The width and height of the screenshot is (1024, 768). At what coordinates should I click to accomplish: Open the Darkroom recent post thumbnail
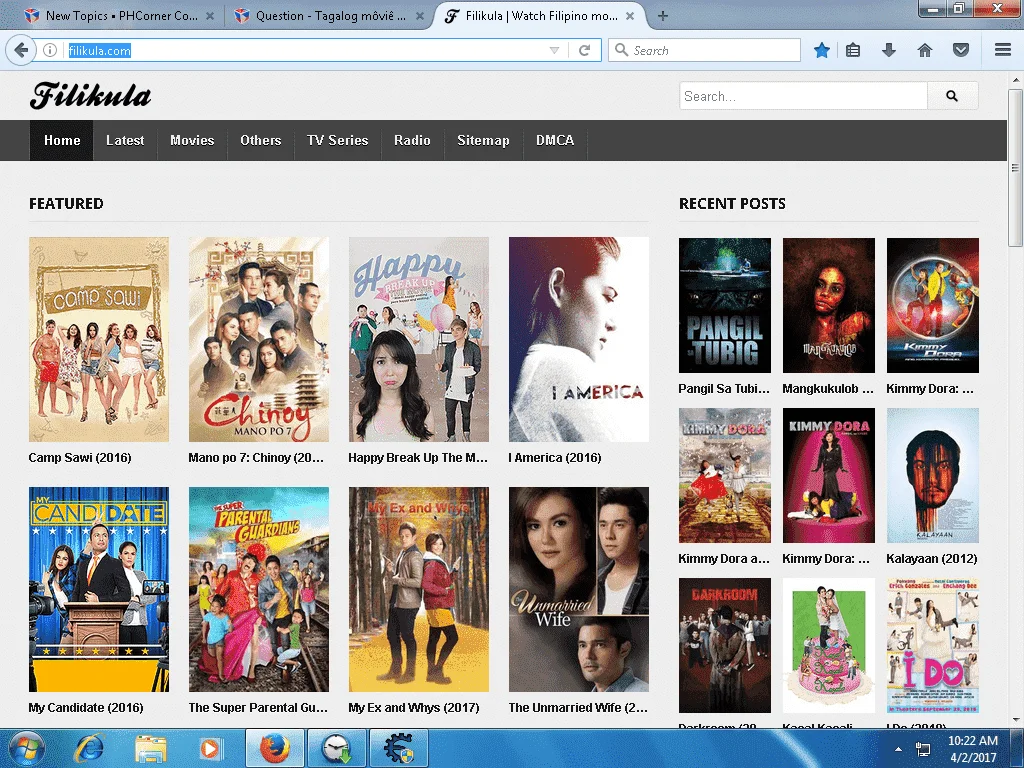click(725, 645)
